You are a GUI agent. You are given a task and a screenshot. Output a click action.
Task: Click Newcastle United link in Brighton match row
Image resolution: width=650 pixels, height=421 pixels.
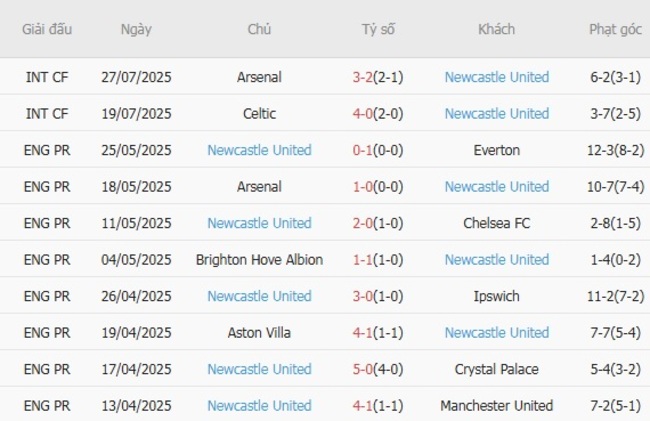coord(496,260)
